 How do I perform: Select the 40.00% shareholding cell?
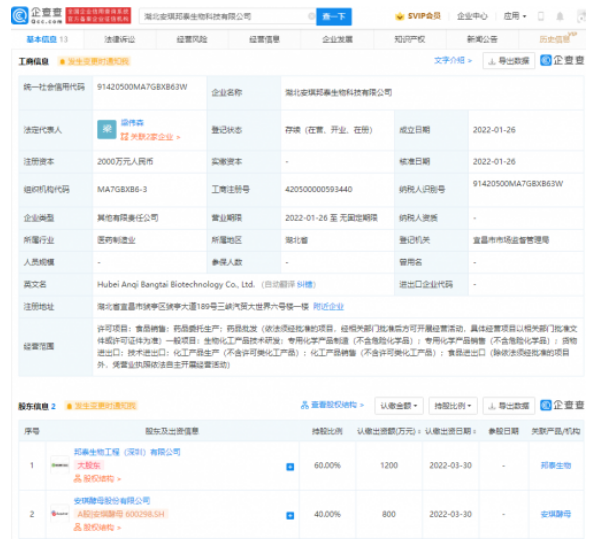(327, 514)
